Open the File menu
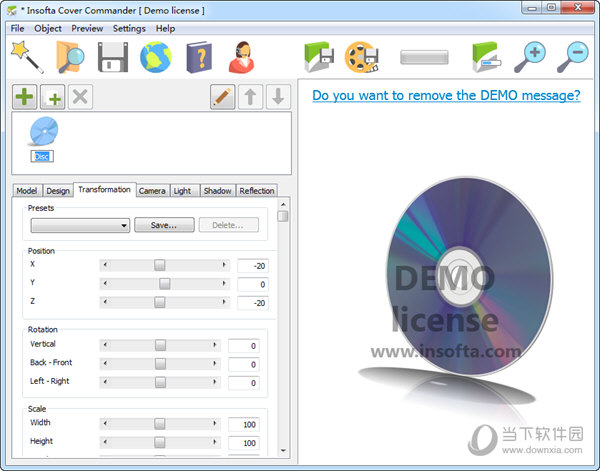Image resolution: width=600 pixels, height=471 pixels. pos(17,28)
